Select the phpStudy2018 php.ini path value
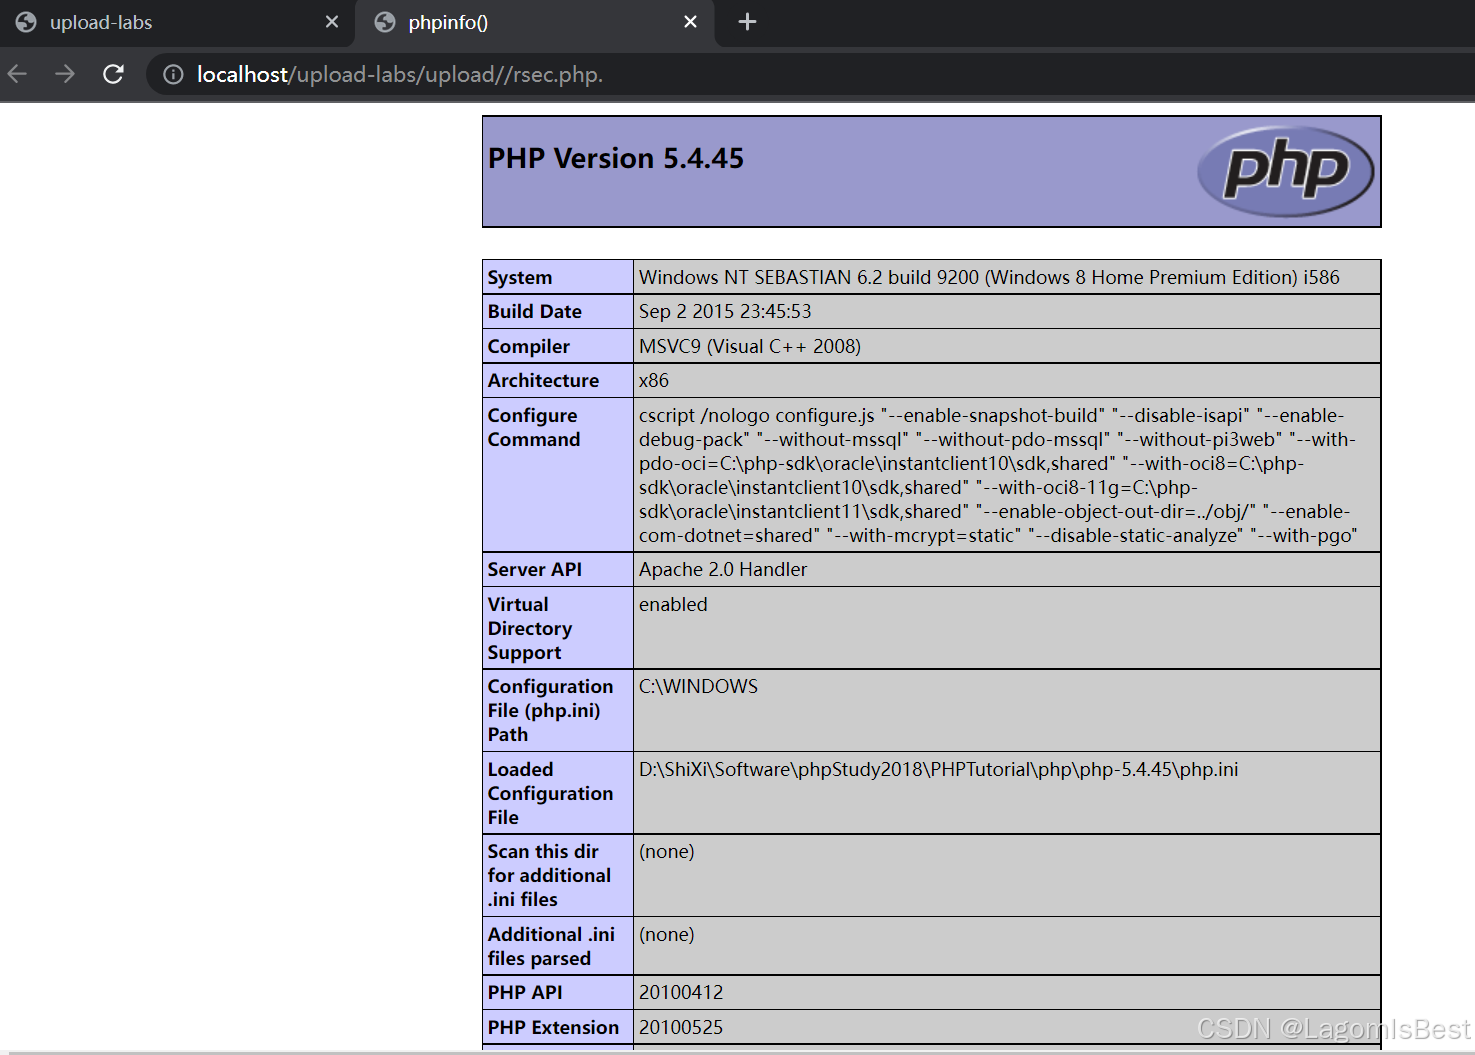Viewport: 1475px width, 1055px height. (x=939, y=769)
